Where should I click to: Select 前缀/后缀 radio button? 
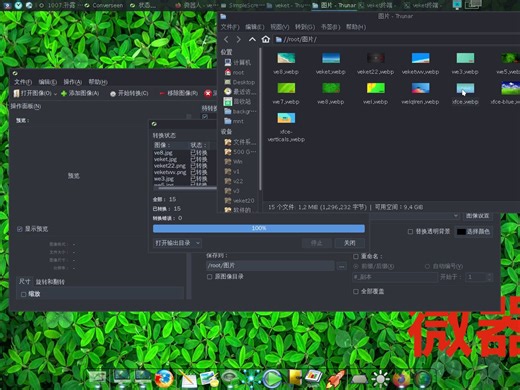(x=356, y=266)
